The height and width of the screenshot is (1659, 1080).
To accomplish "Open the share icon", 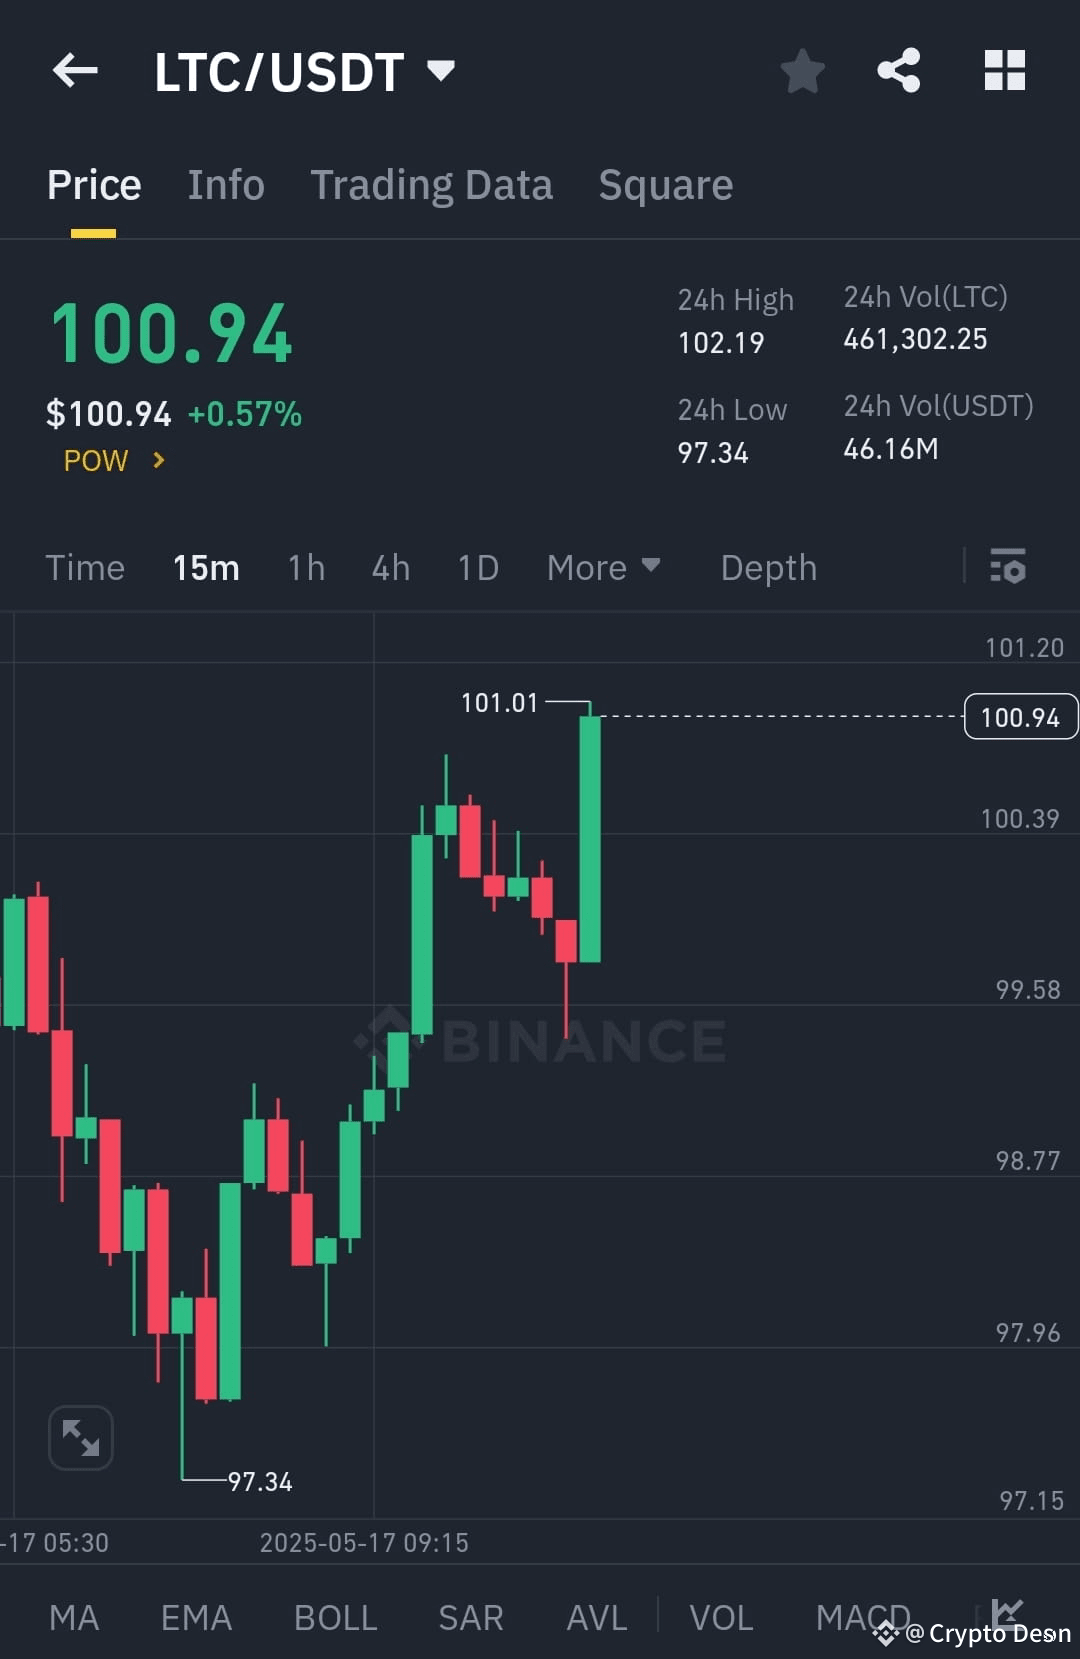I will 899,70.
